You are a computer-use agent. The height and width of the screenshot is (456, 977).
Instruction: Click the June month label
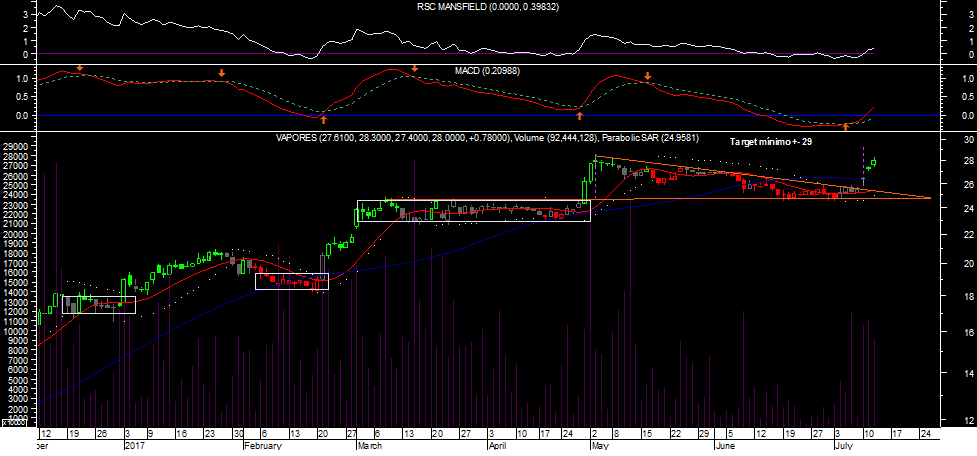726,446
